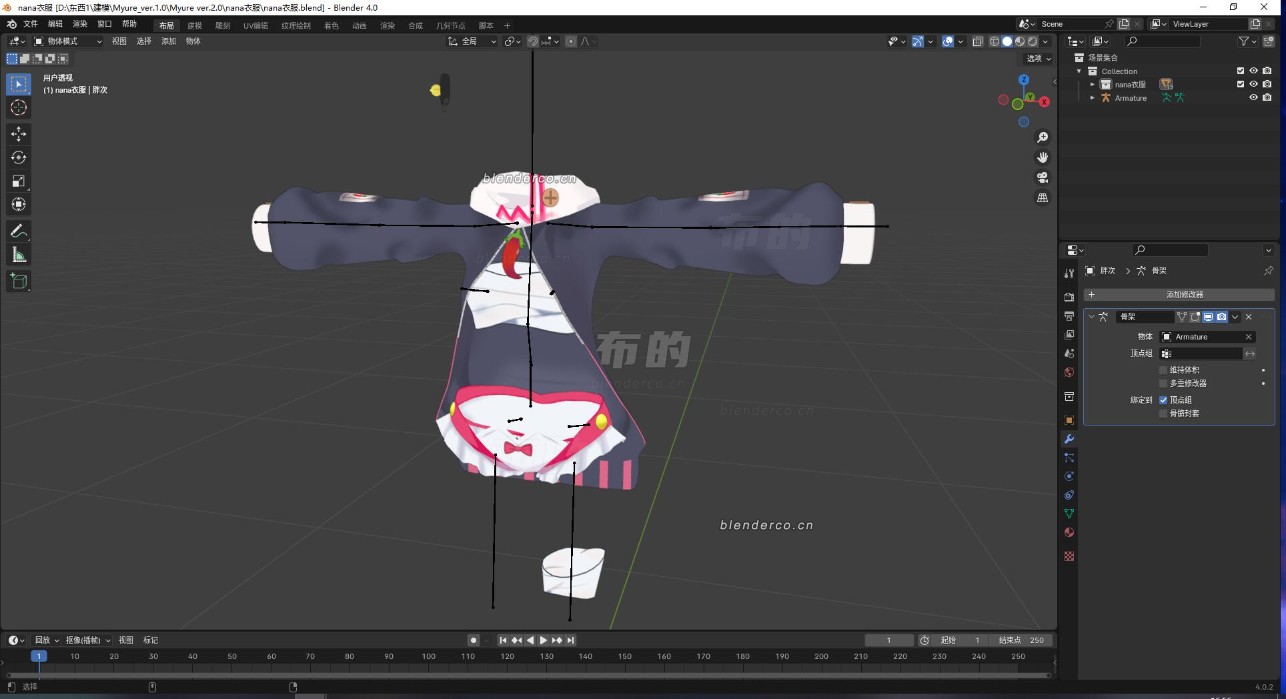
Task: Open the Output properties tab
Action: pyautogui.click(x=1069, y=316)
